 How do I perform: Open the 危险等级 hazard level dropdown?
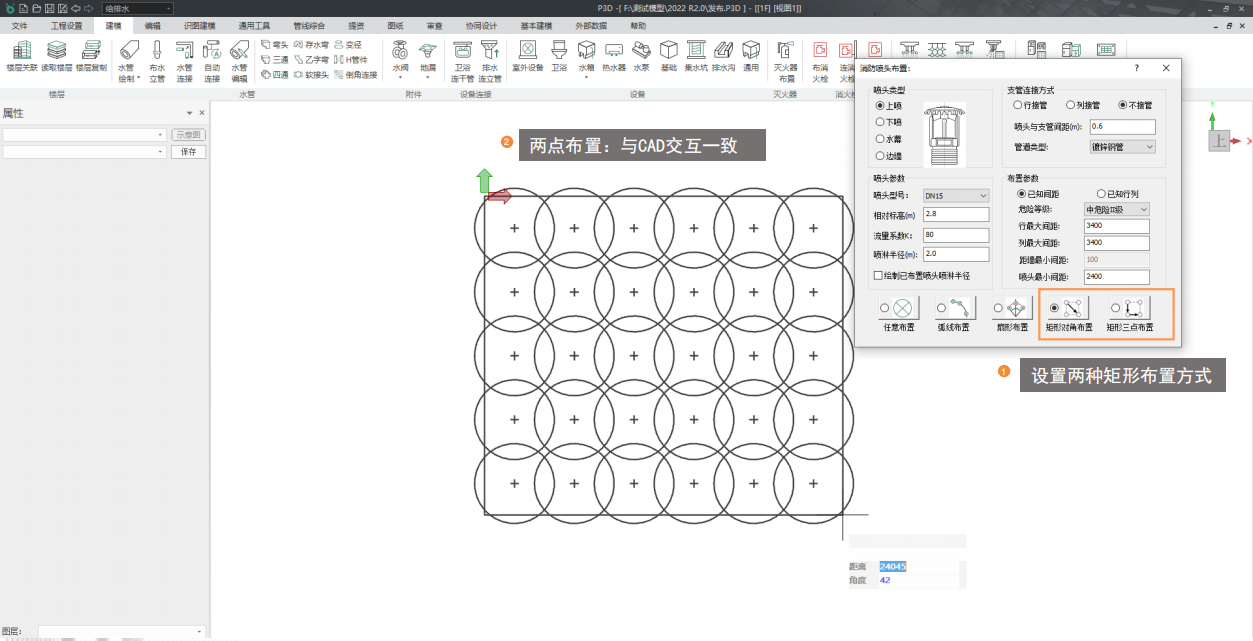click(x=1116, y=210)
